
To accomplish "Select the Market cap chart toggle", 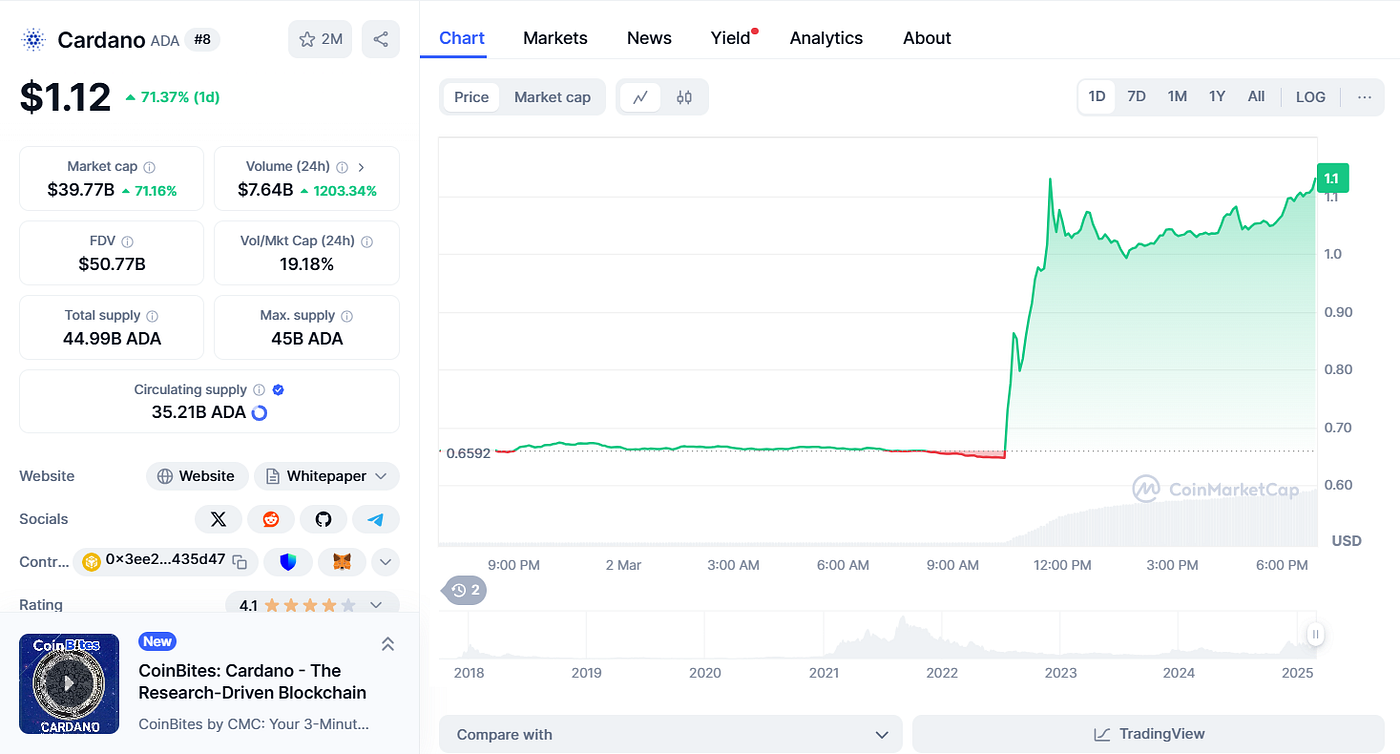I will (552, 97).
